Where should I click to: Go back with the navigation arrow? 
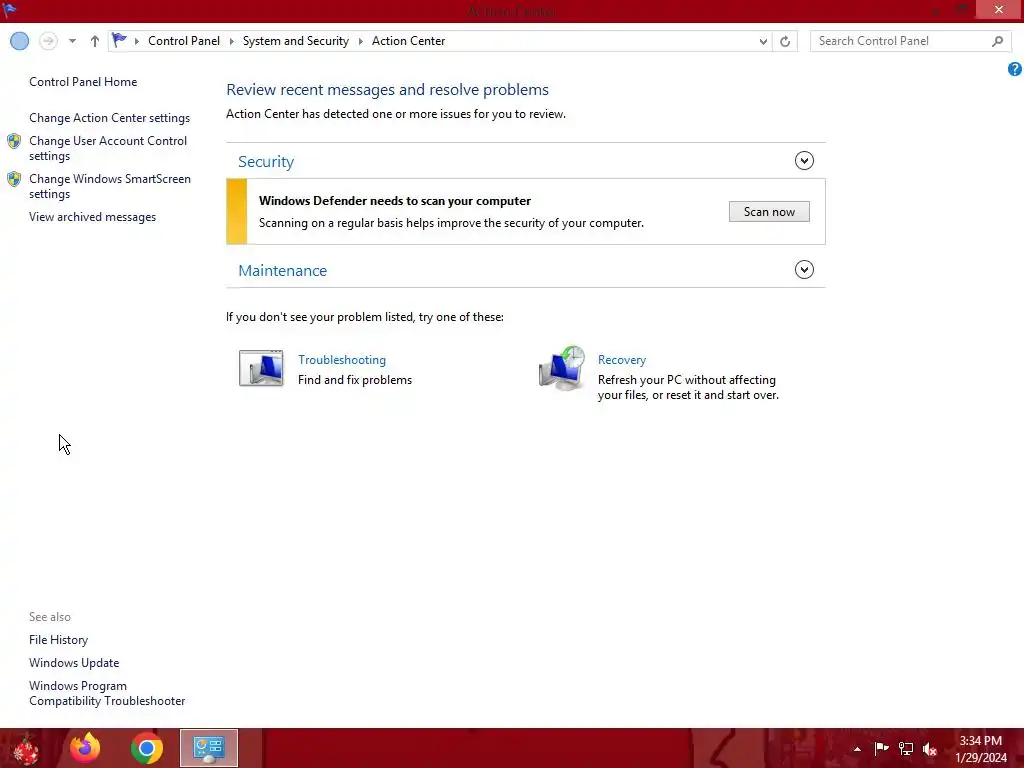[x=20, y=41]
